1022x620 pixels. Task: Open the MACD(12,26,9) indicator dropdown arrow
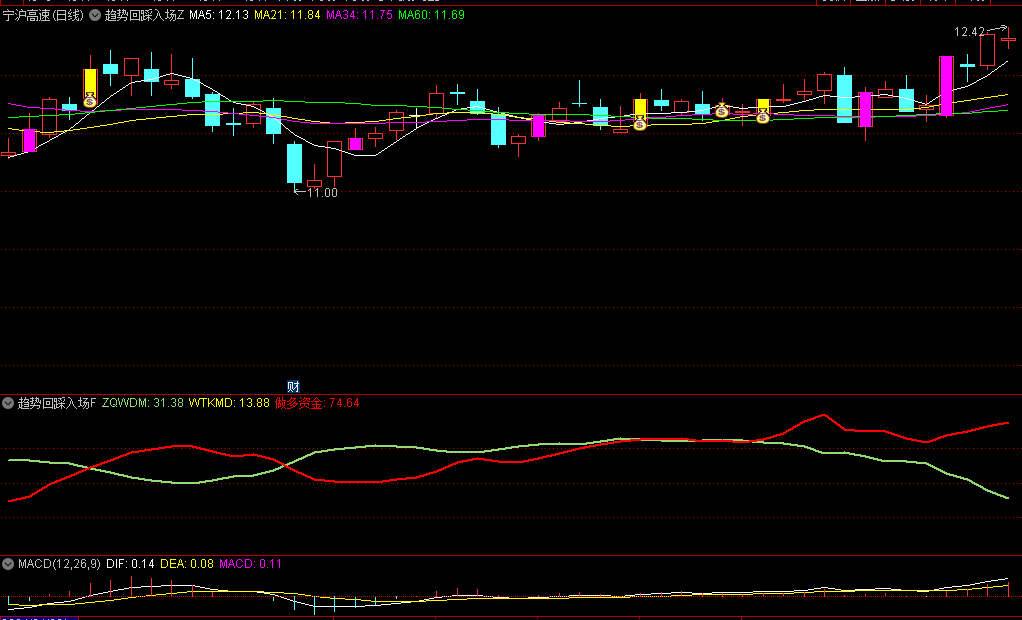pos(8,564)
